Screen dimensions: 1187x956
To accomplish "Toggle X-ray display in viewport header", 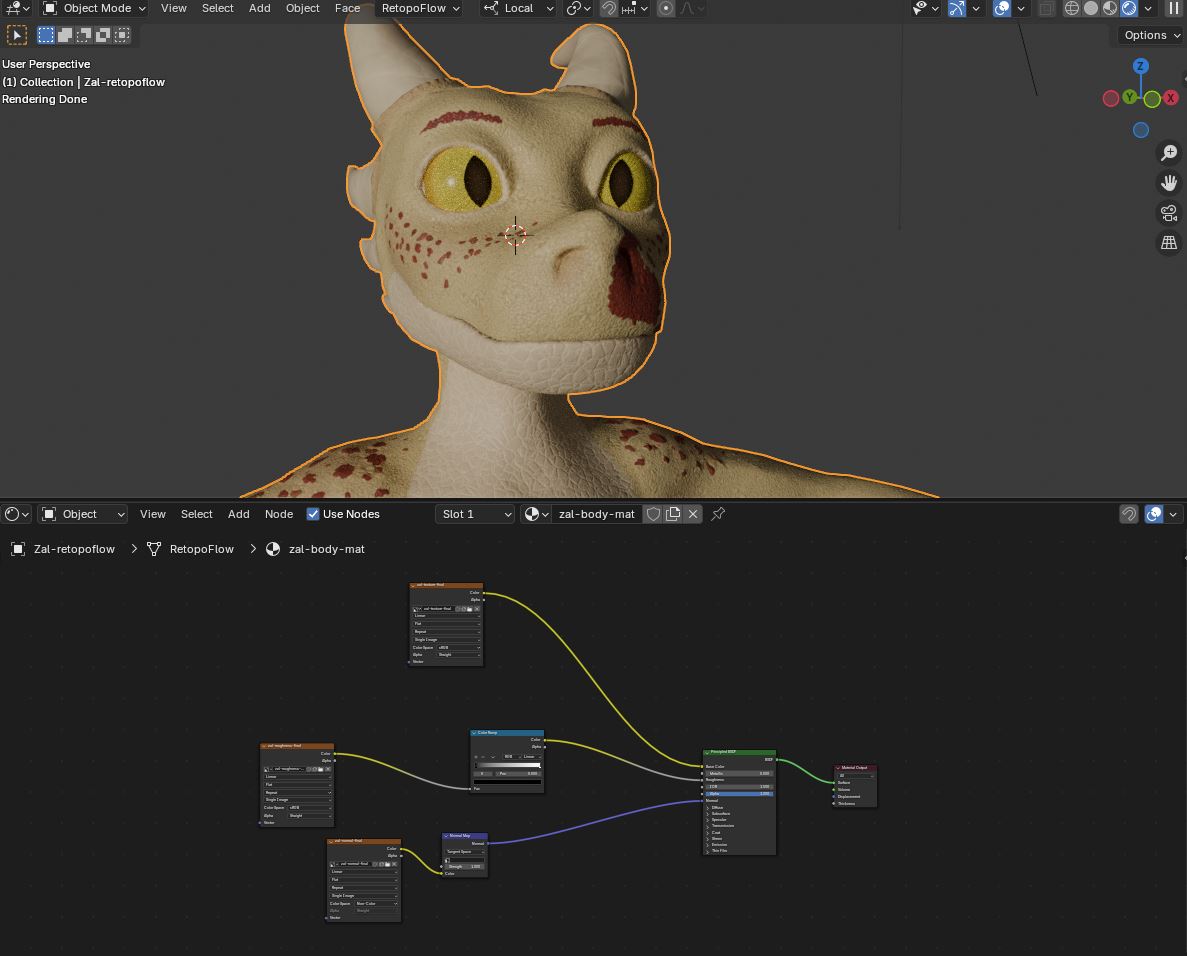I will click(x=1046, y=8).
